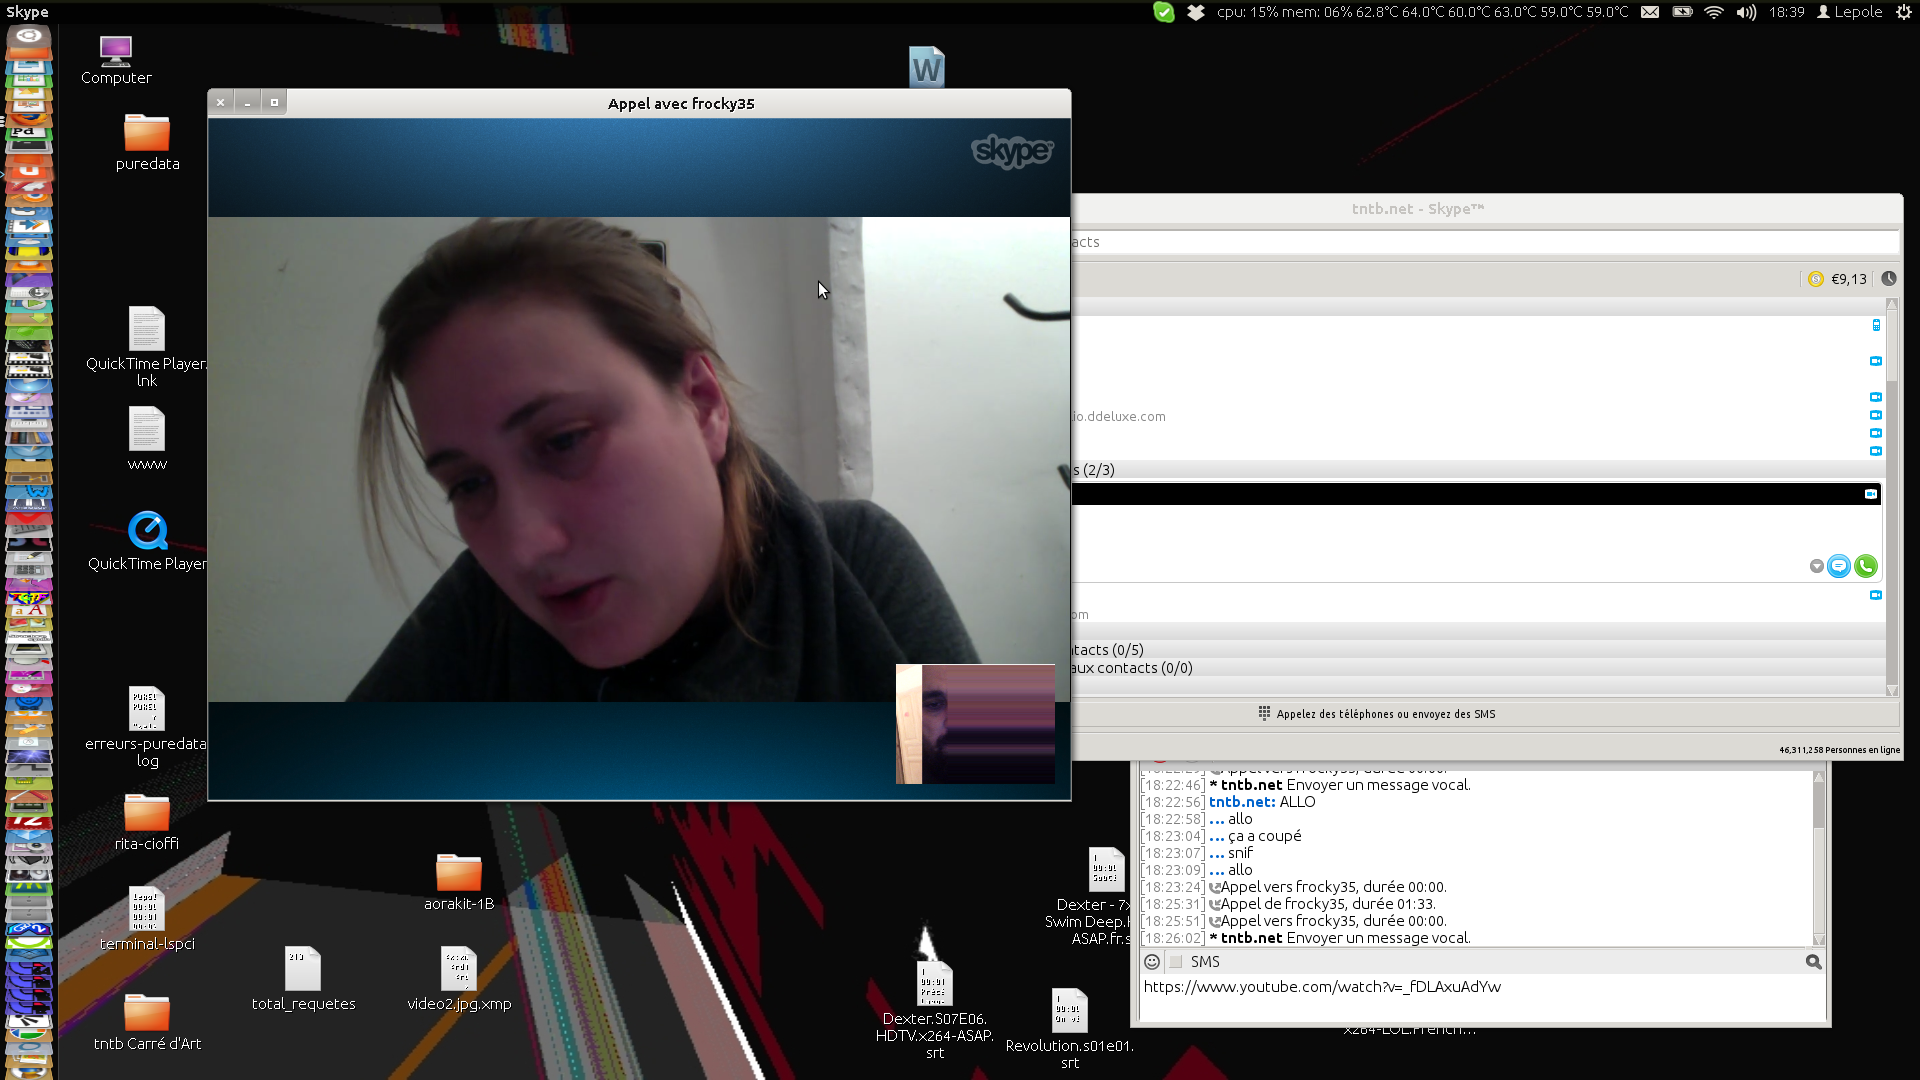Click the self-view video thumbnail
Screen dimensions: 1920x1080
[975, 724]
